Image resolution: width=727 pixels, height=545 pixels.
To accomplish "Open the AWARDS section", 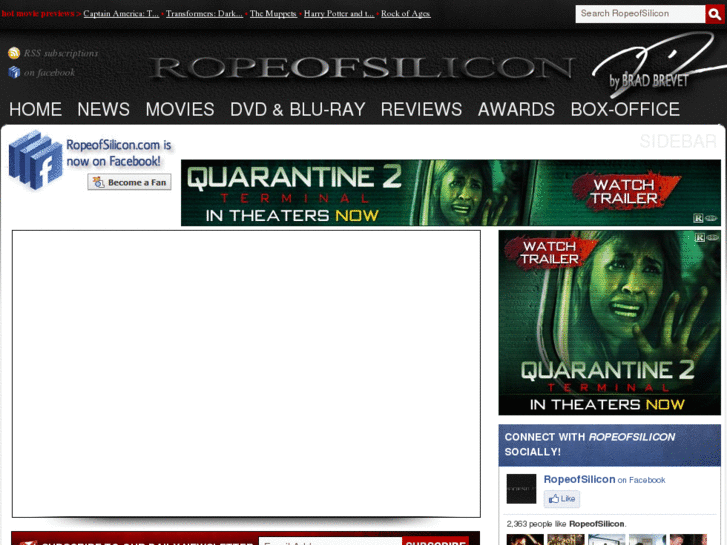I will click(x=516, y=109).
